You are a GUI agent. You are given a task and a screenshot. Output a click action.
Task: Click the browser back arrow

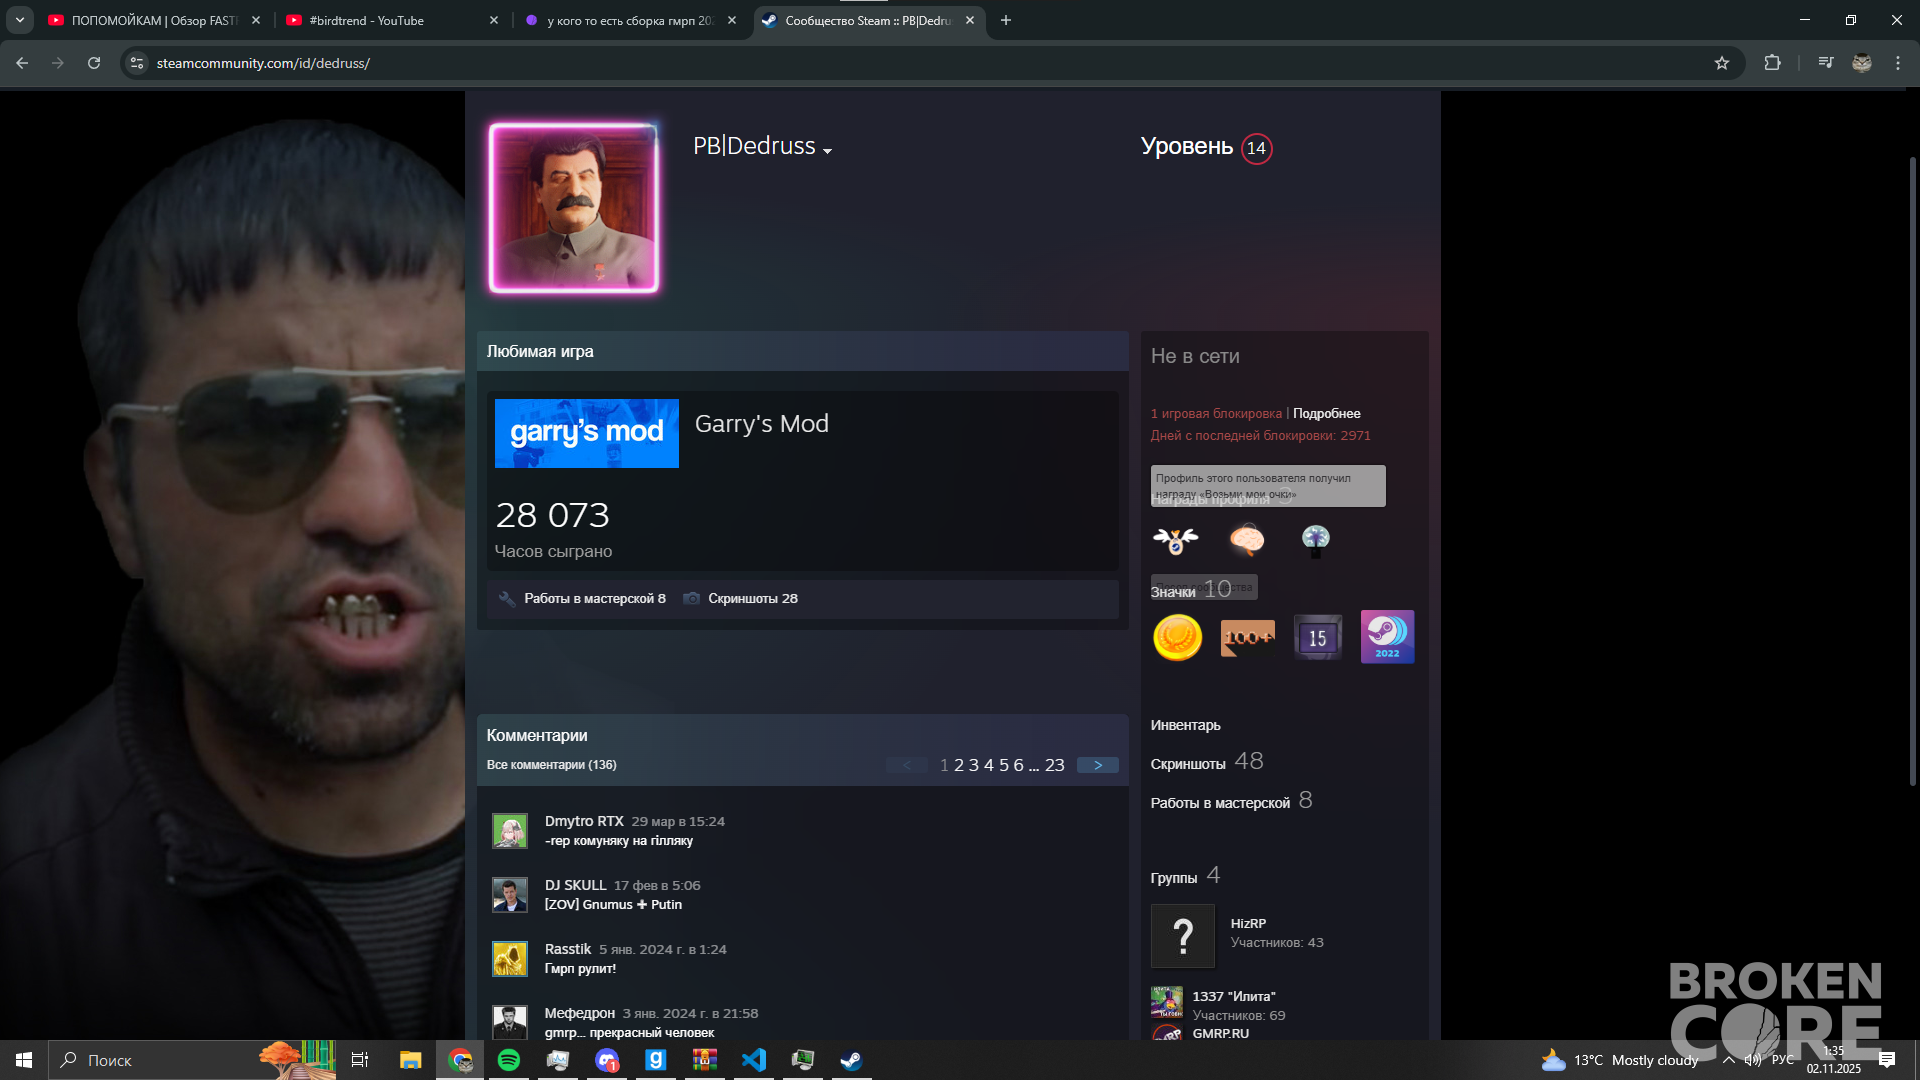coord(22,63)
